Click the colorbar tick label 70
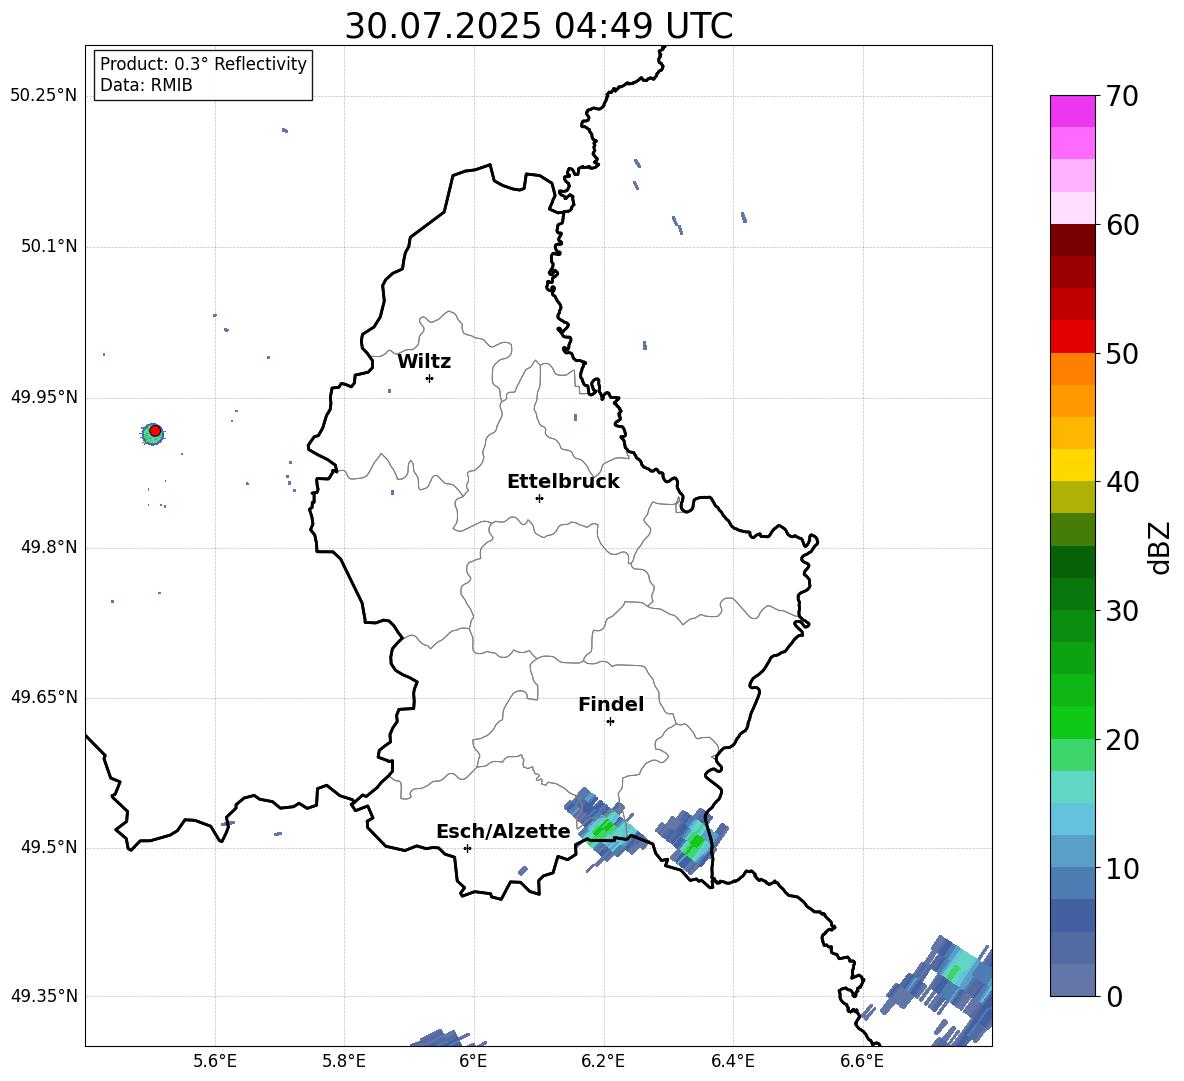Image resolution: width=1184 pixels, height=1081 pixels. (x=1122, y=97)
